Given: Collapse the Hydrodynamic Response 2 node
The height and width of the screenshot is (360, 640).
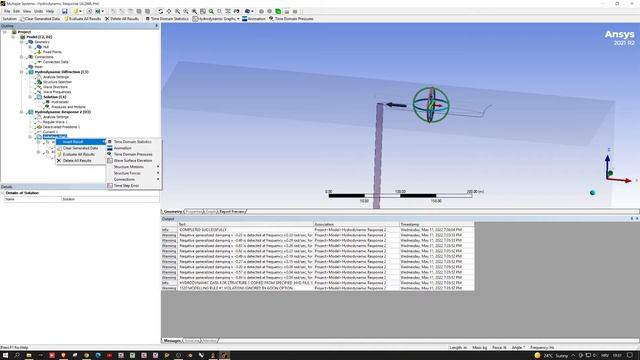Looking at the screenshot, I should click(x=22, y=112).
